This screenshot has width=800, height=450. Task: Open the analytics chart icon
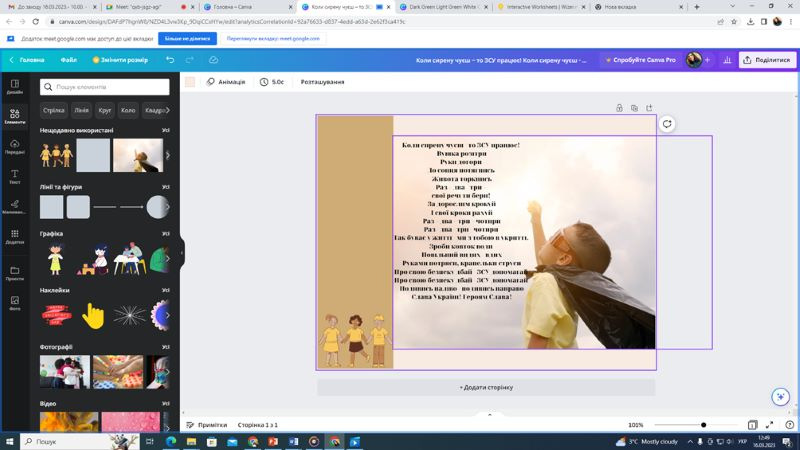coord(727,60)
